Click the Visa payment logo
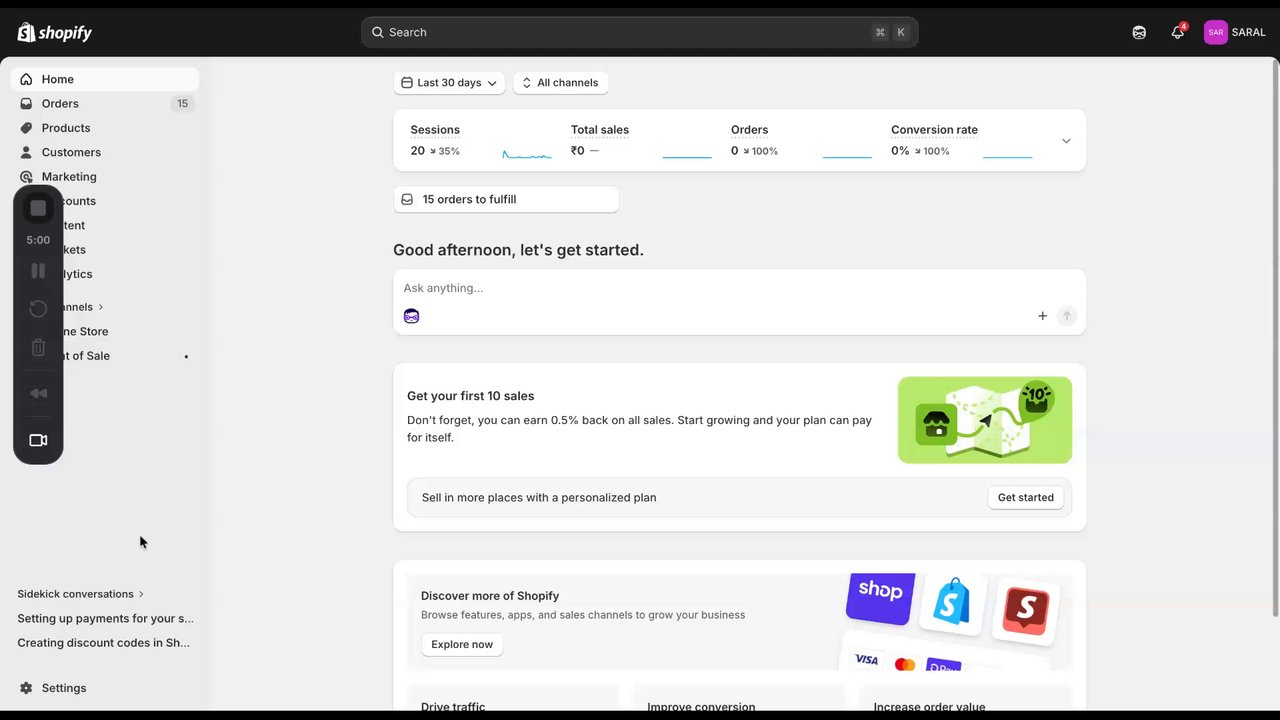The width and height of the screenshot is (1280, 720). pyautogui.click(x=866, y=660)
